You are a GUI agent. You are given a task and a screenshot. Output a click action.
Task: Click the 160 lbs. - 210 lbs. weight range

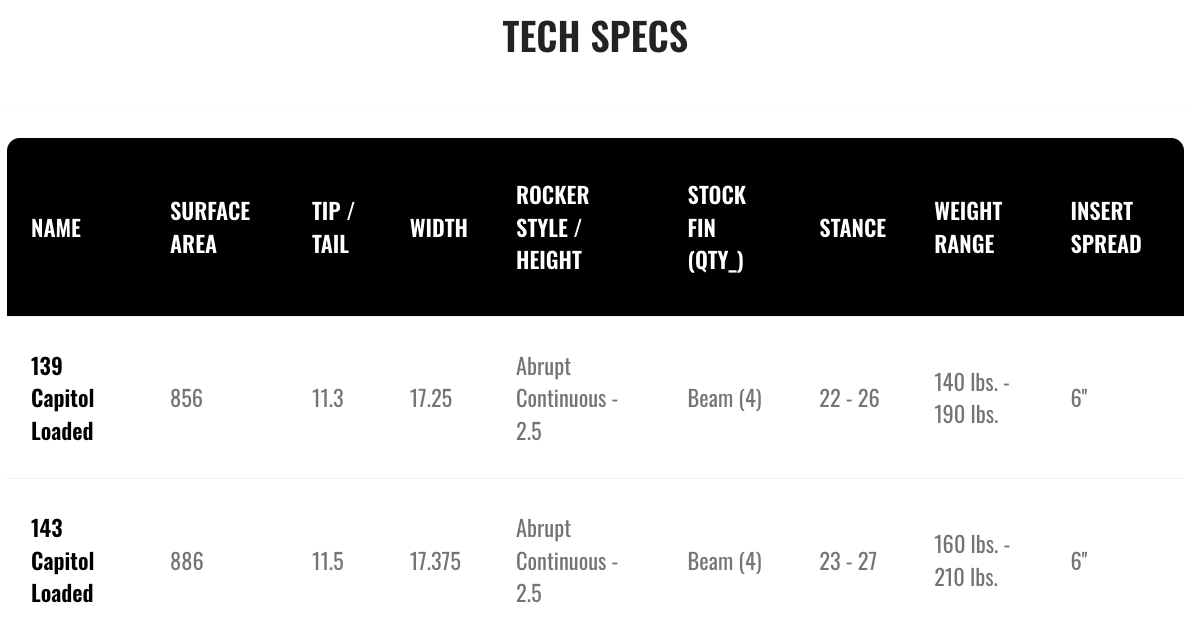click(972, 561)
